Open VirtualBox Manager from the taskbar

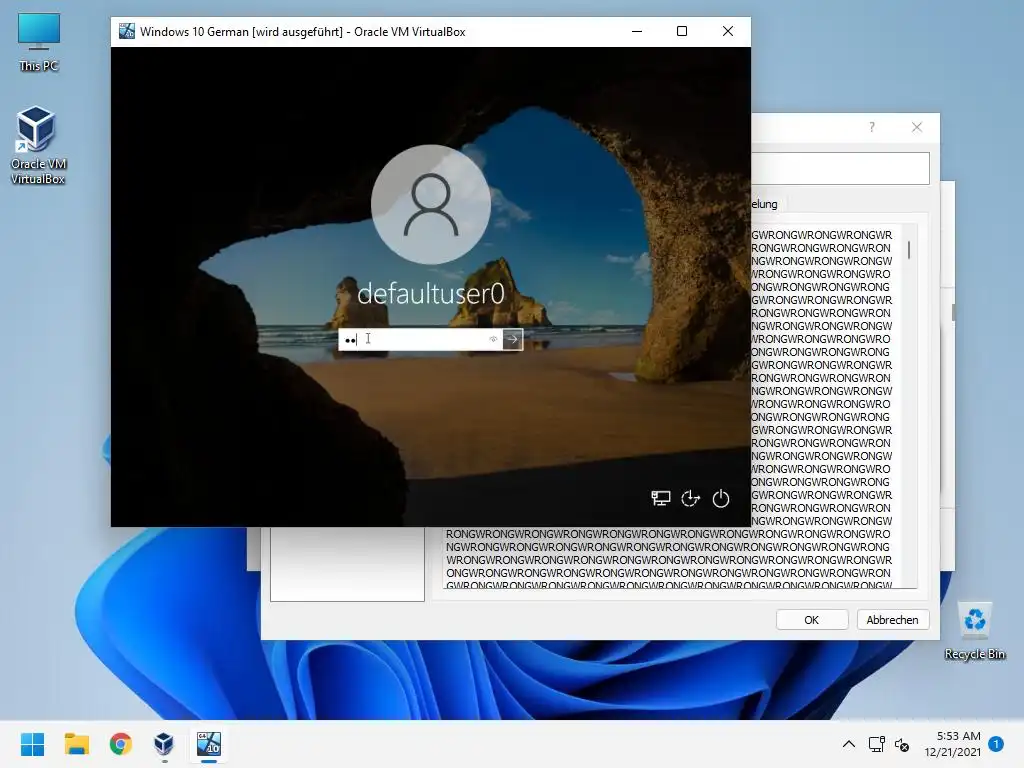click(x=164, y=744)
